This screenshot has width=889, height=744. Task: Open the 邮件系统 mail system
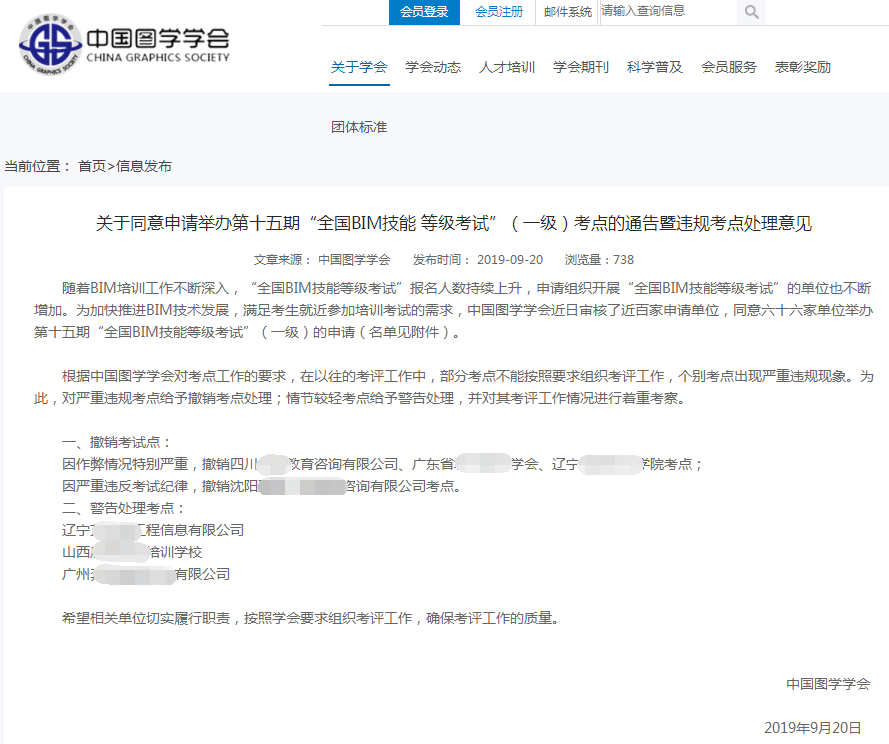[x=567, y=13]
